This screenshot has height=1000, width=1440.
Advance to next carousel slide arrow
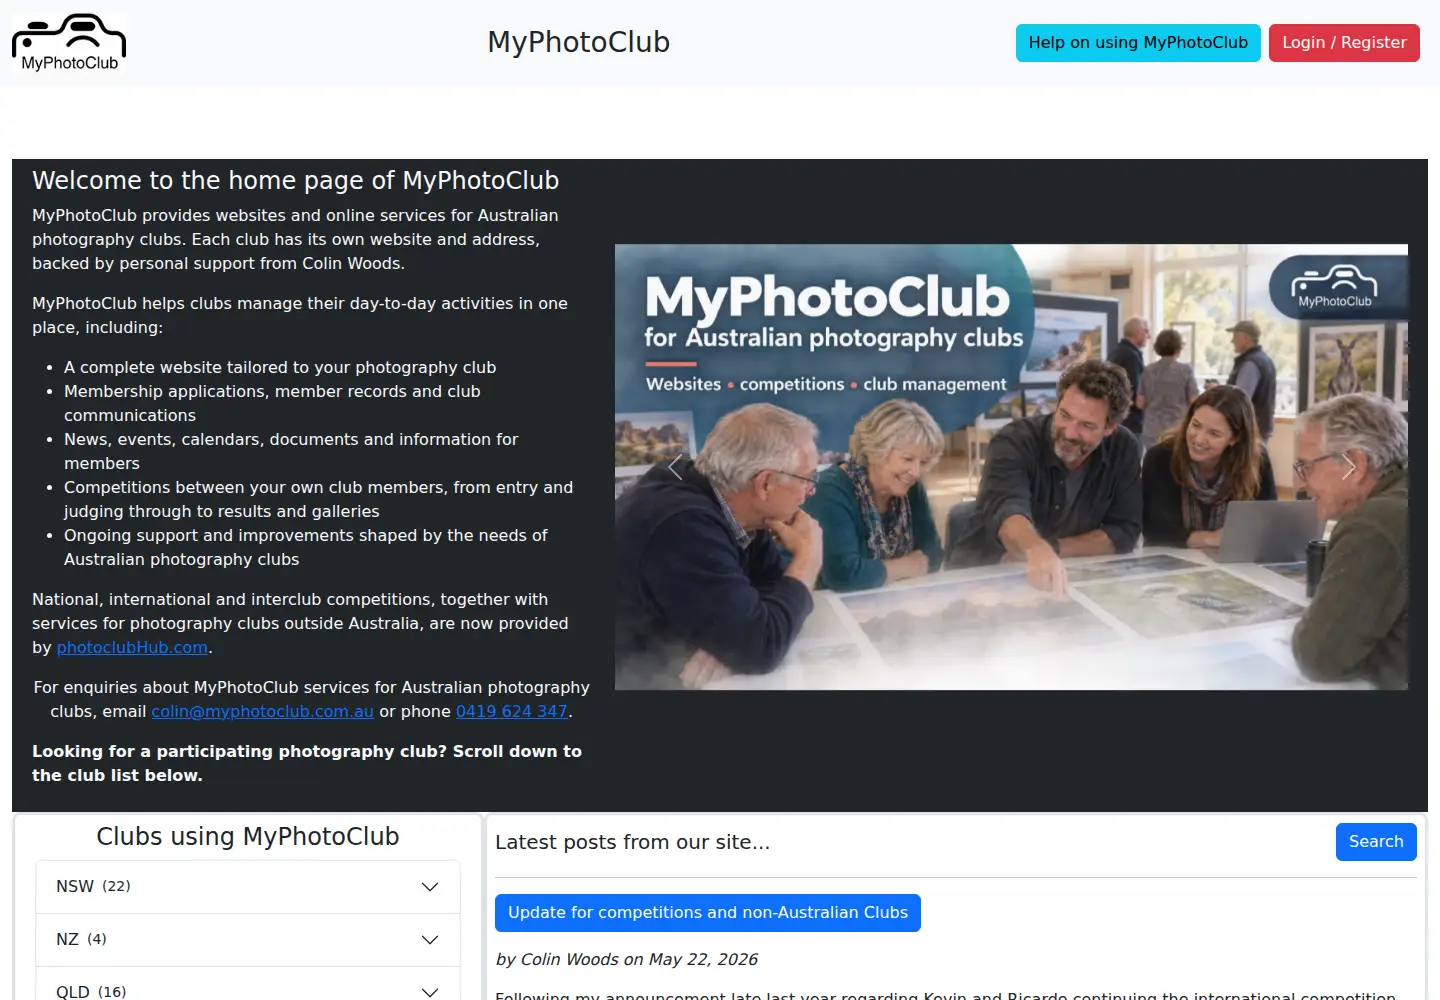pos(1348,467)
